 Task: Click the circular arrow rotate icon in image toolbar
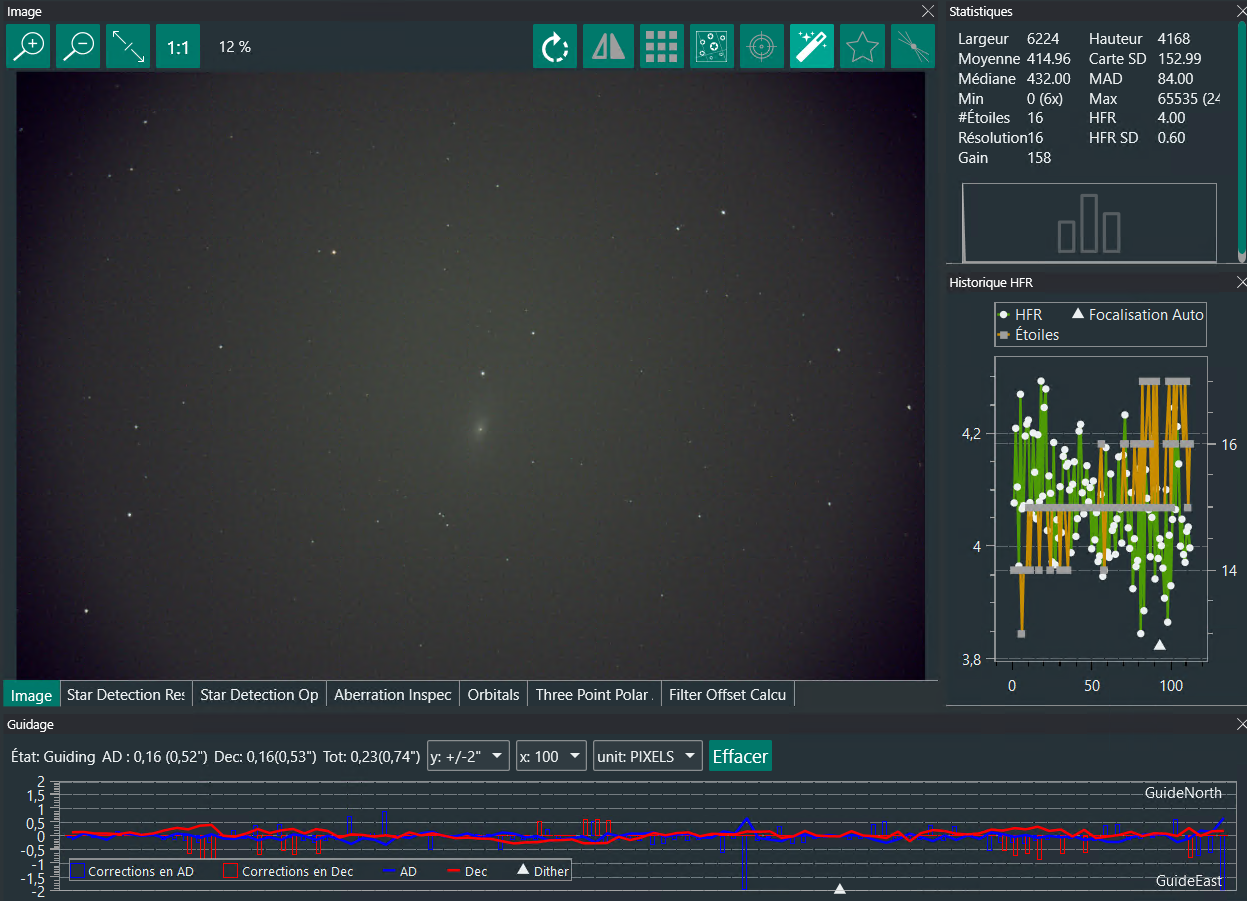tap(555, 47)
